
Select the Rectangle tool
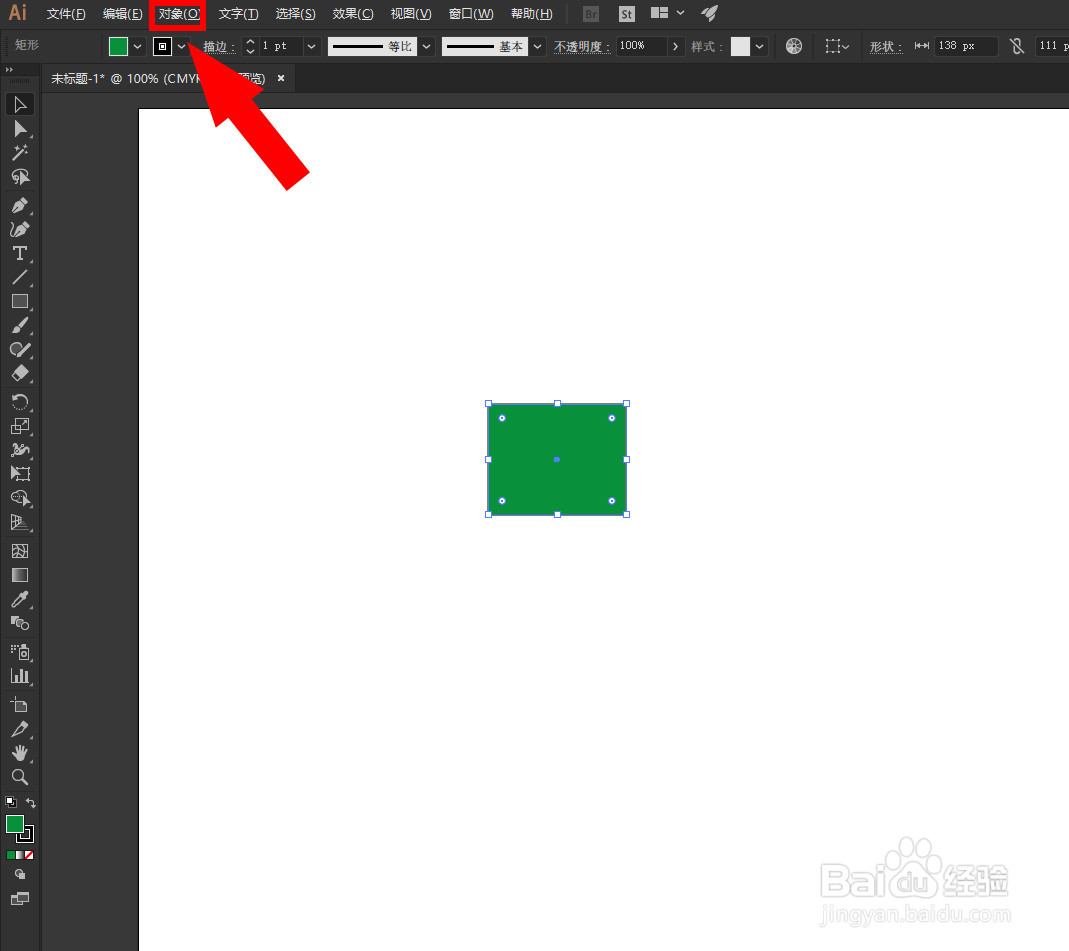coord(20,301)
